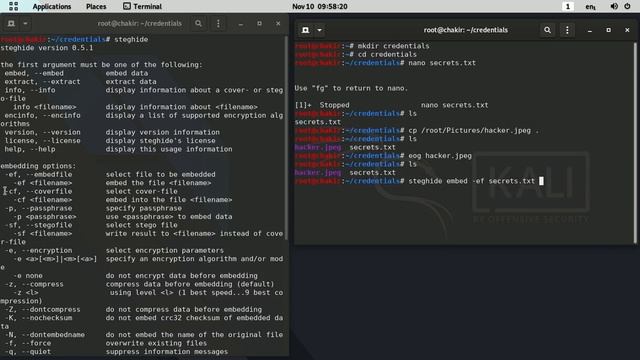
Task: Click the '-q, --quiet' option text
Action: click(x=28, y=351)
